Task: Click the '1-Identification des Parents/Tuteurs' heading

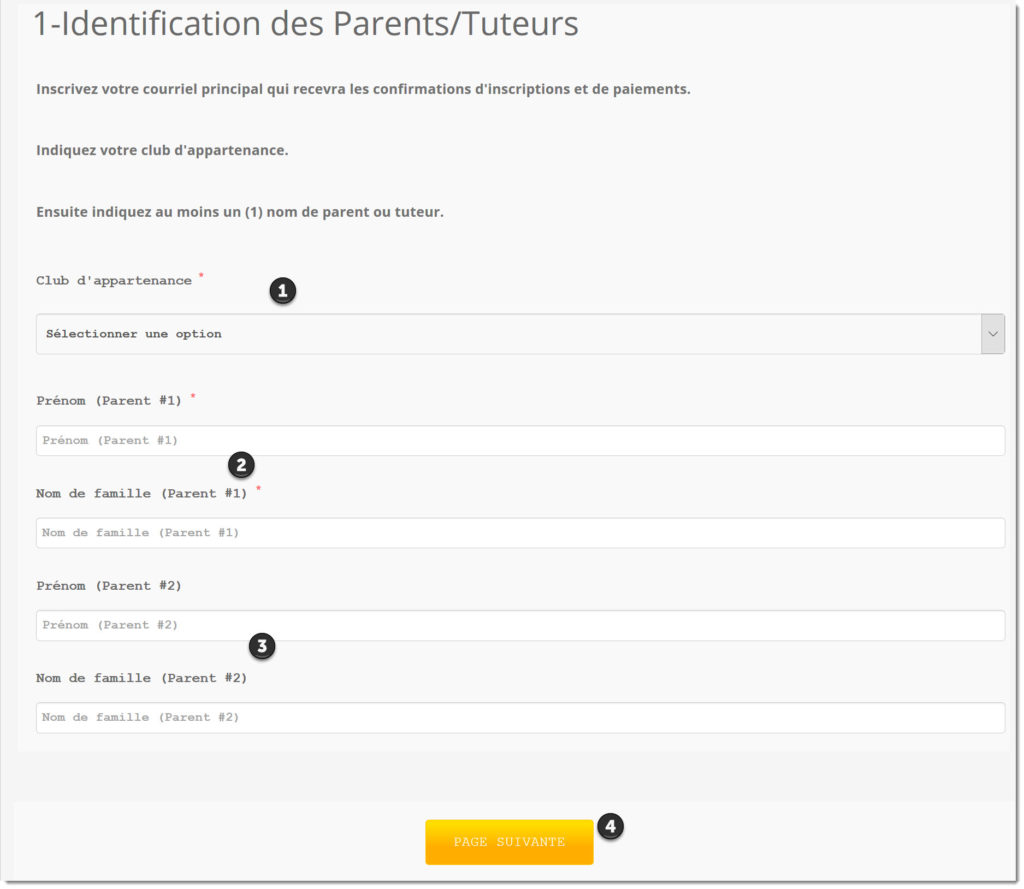Action: (x=306, y=24)
